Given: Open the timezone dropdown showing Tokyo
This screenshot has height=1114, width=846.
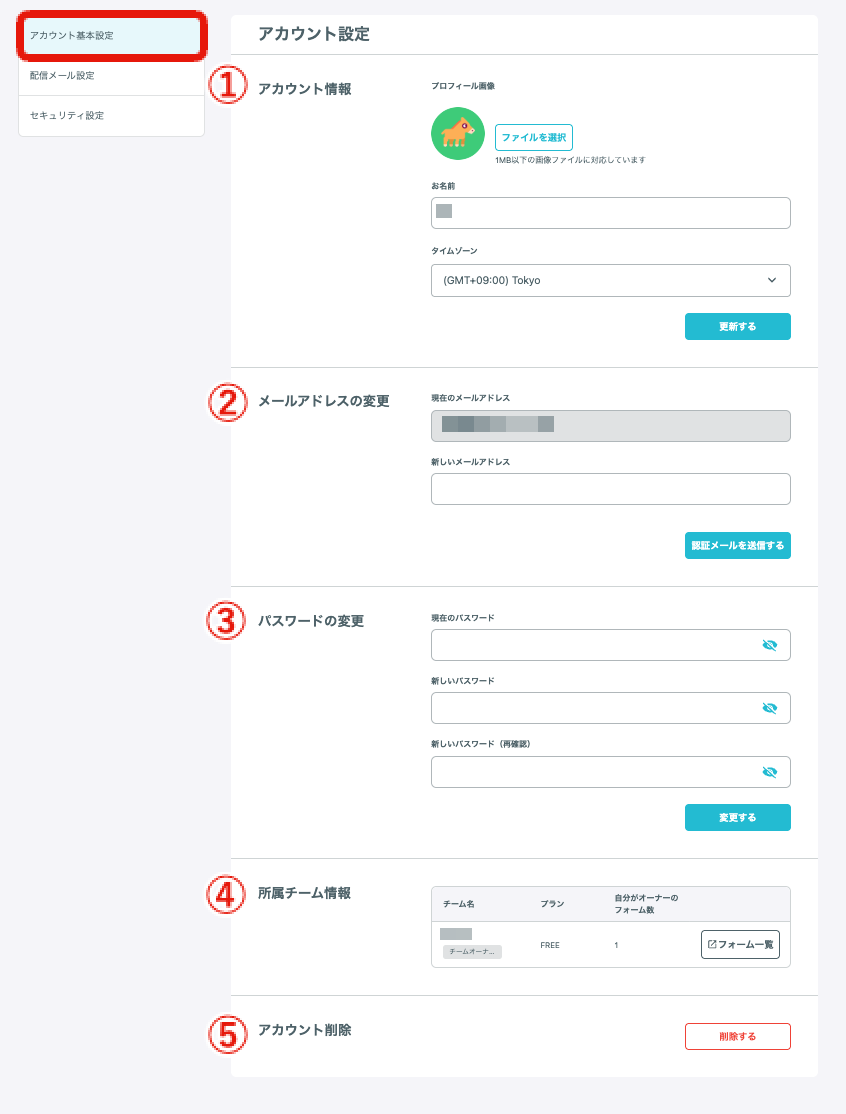Looking at the screenshot, I should pyautogui.click(x=610, y=281).
